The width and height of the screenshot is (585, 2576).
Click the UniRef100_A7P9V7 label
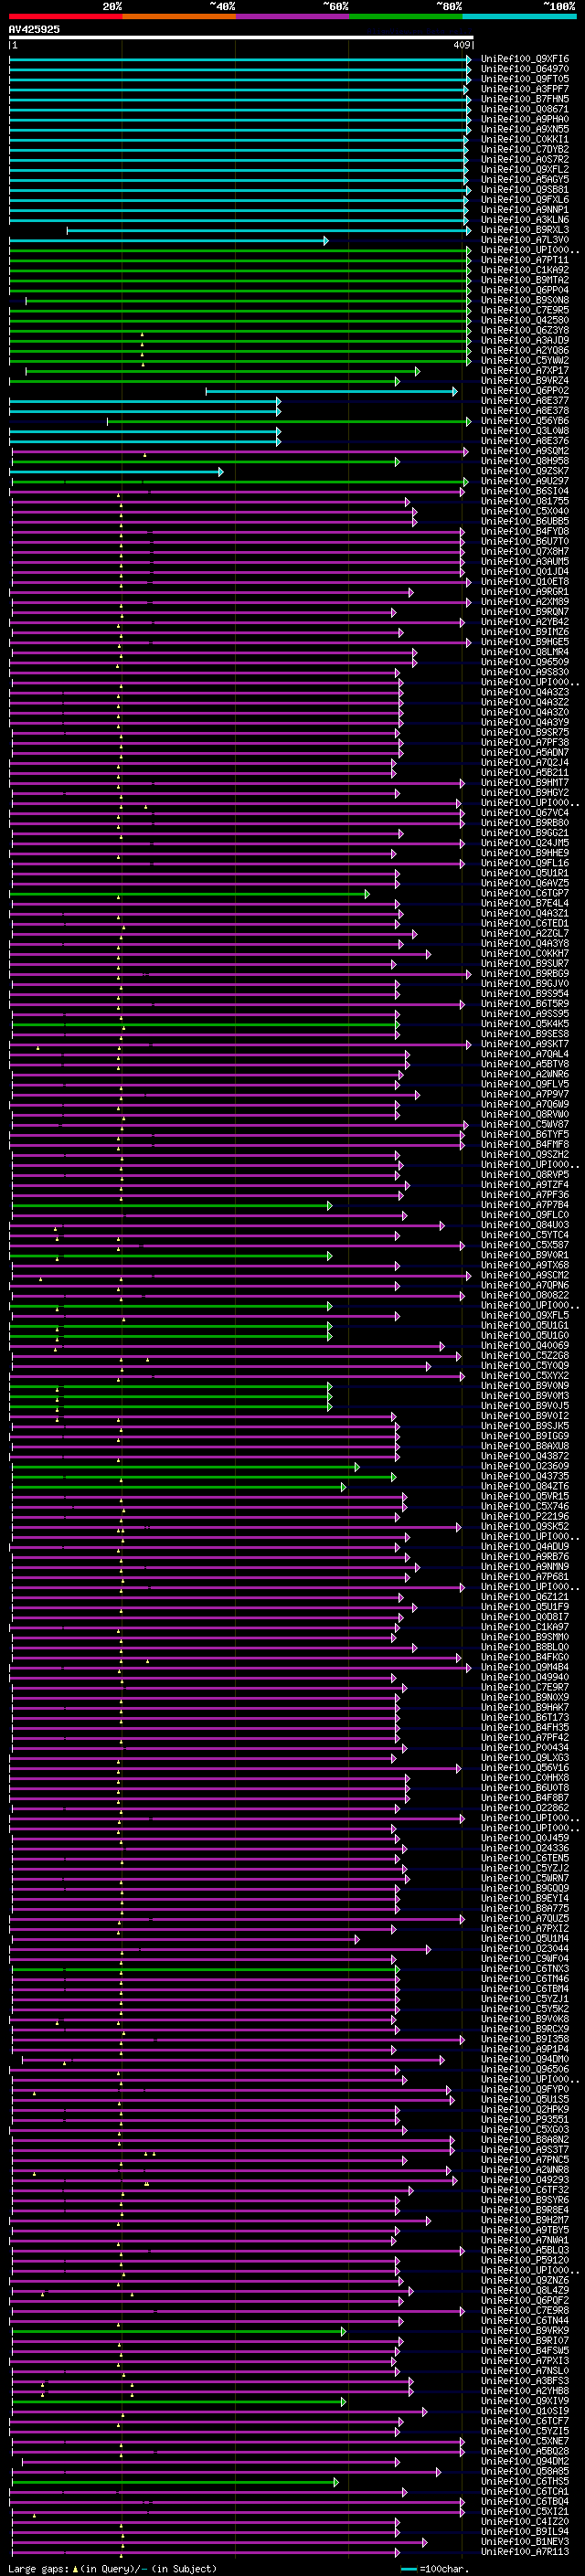click(x=524, y=1094)
